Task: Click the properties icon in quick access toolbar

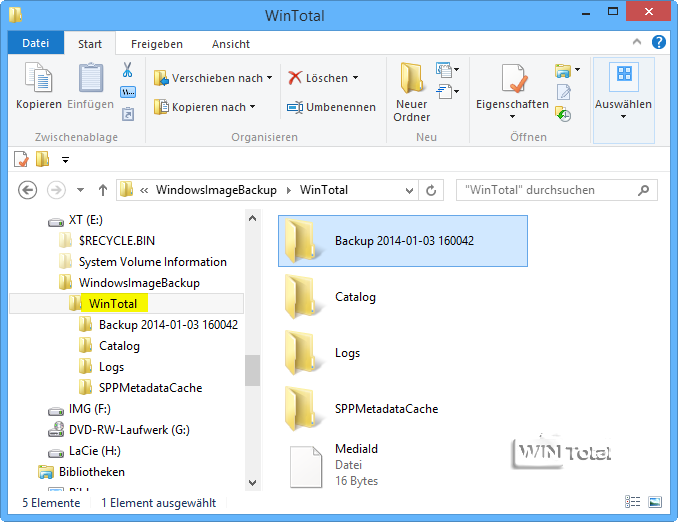Action: click(21, 159)
